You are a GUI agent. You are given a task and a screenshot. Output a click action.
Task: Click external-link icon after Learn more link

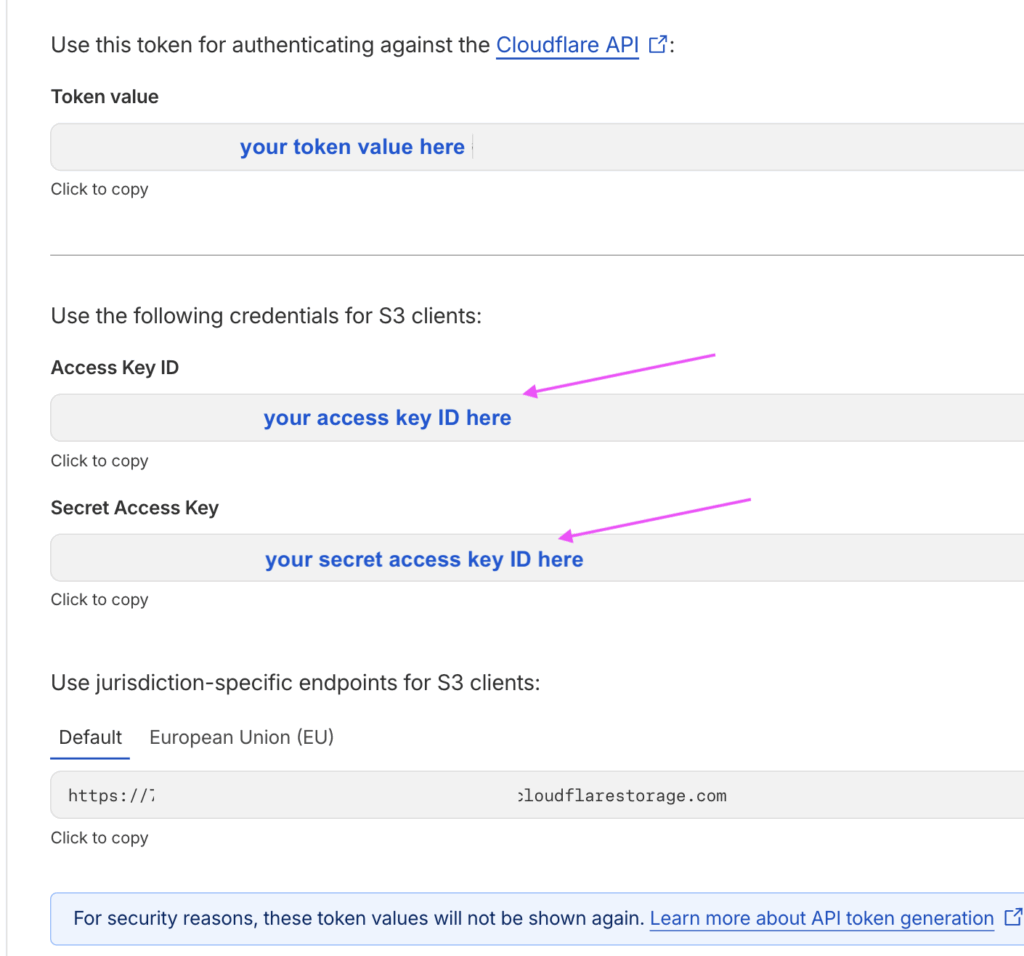click(x=1012, y=917)
